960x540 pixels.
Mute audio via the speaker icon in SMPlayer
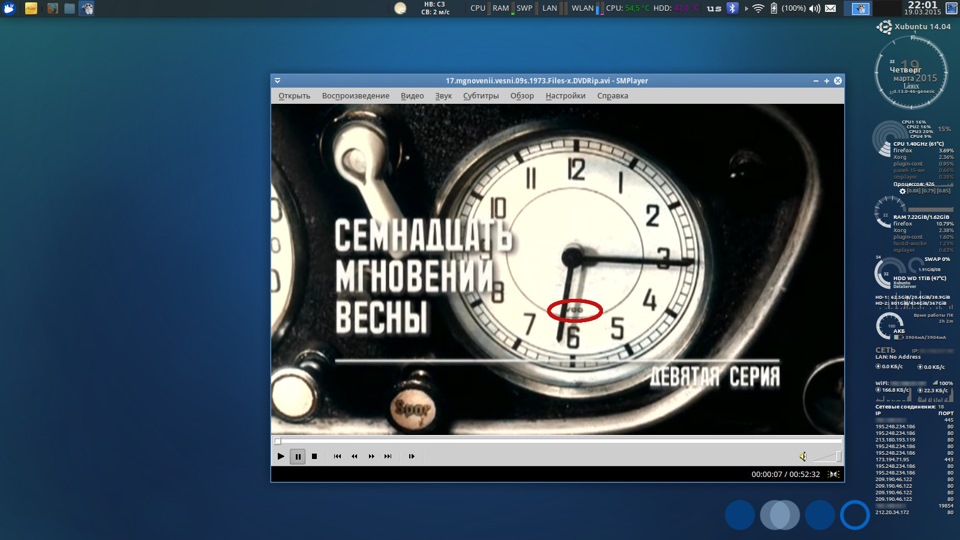click(x=803, y=456)
